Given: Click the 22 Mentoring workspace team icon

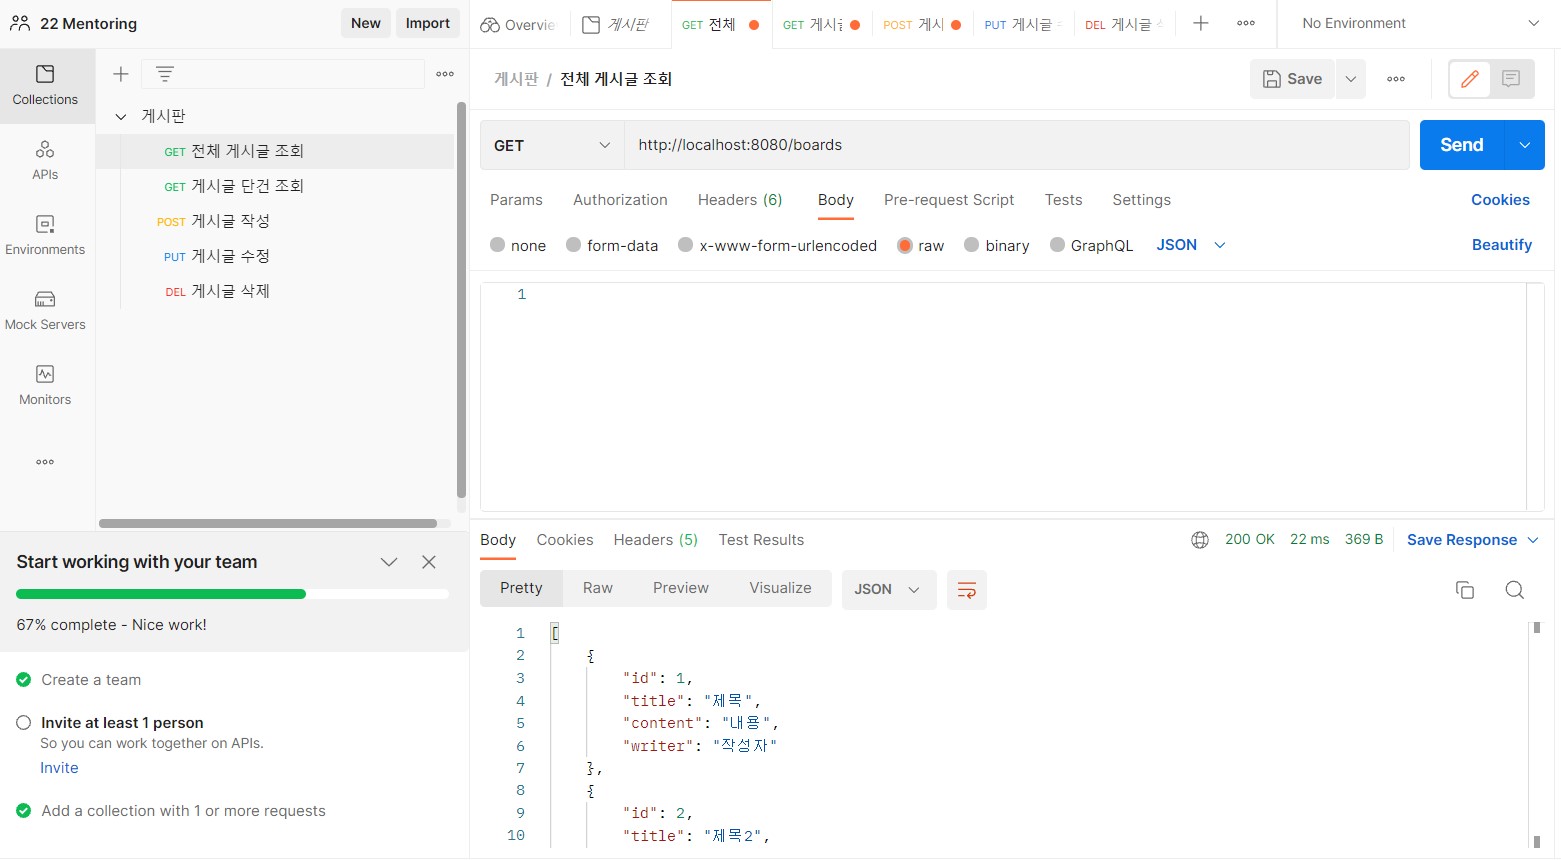Looking at the screenshot, I should [x=19, y=23].
